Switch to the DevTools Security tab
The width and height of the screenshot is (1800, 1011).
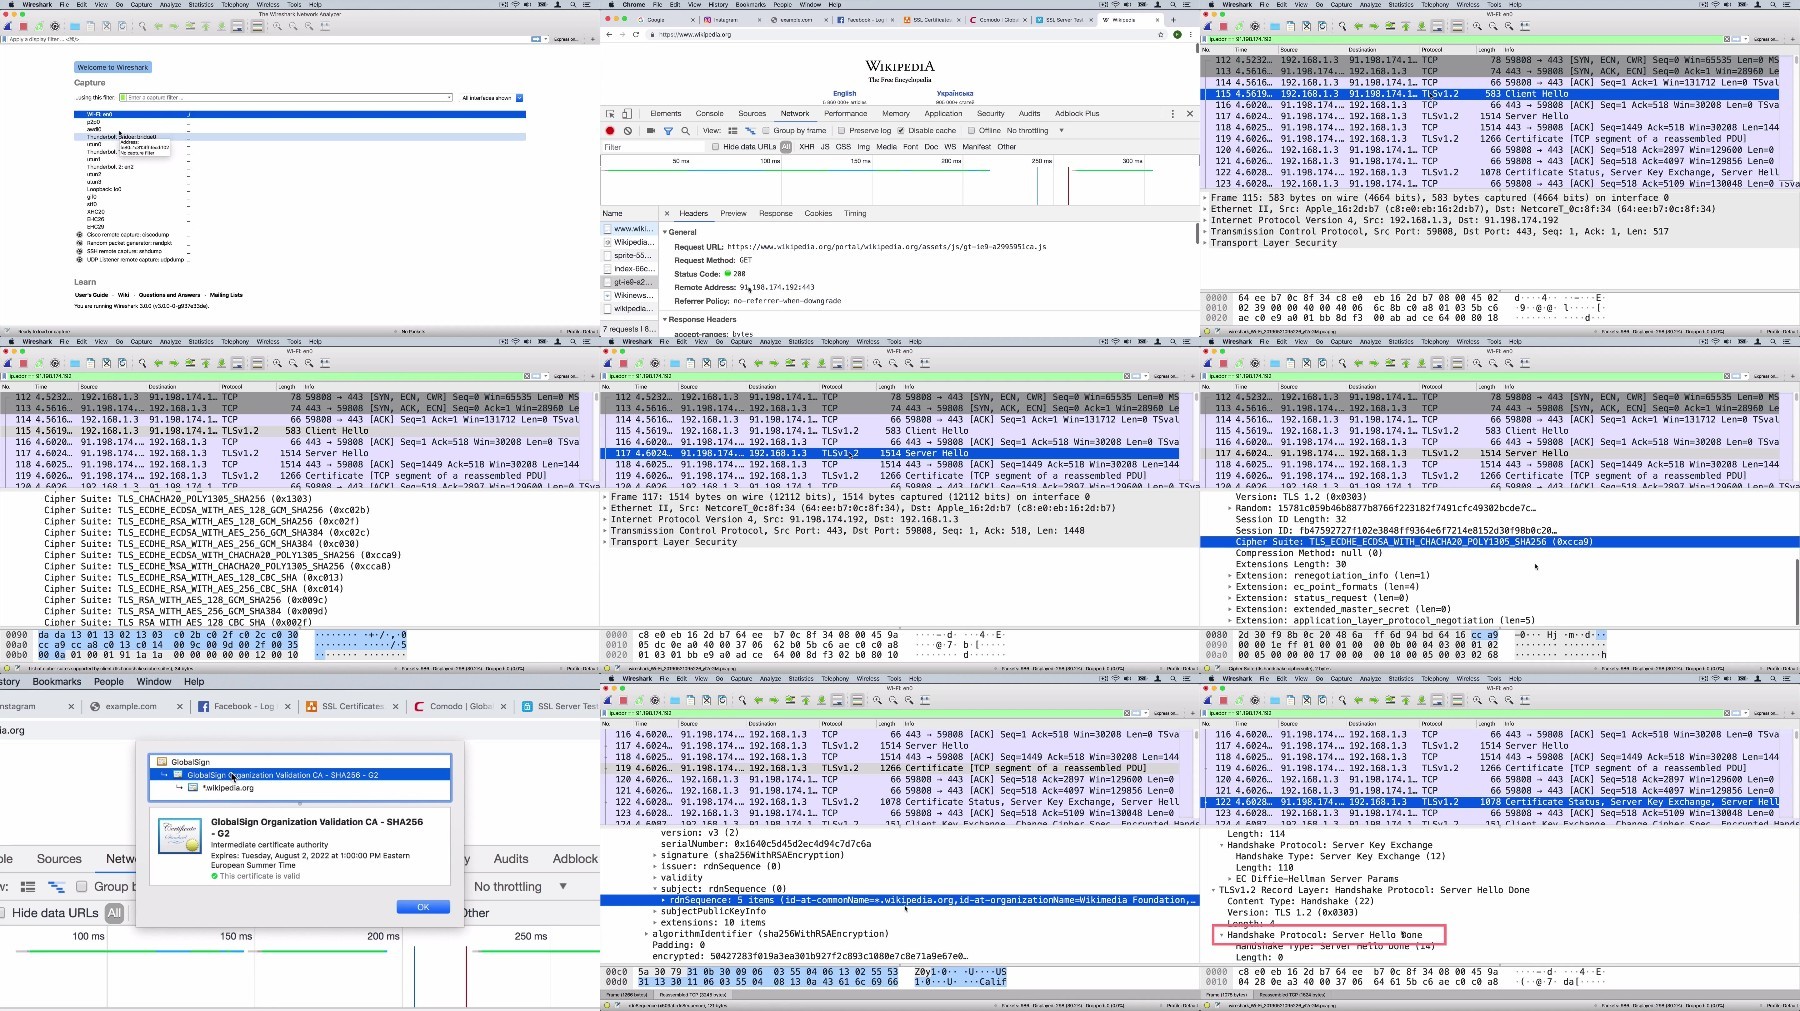pyautogui.click(x=991, y=114)
